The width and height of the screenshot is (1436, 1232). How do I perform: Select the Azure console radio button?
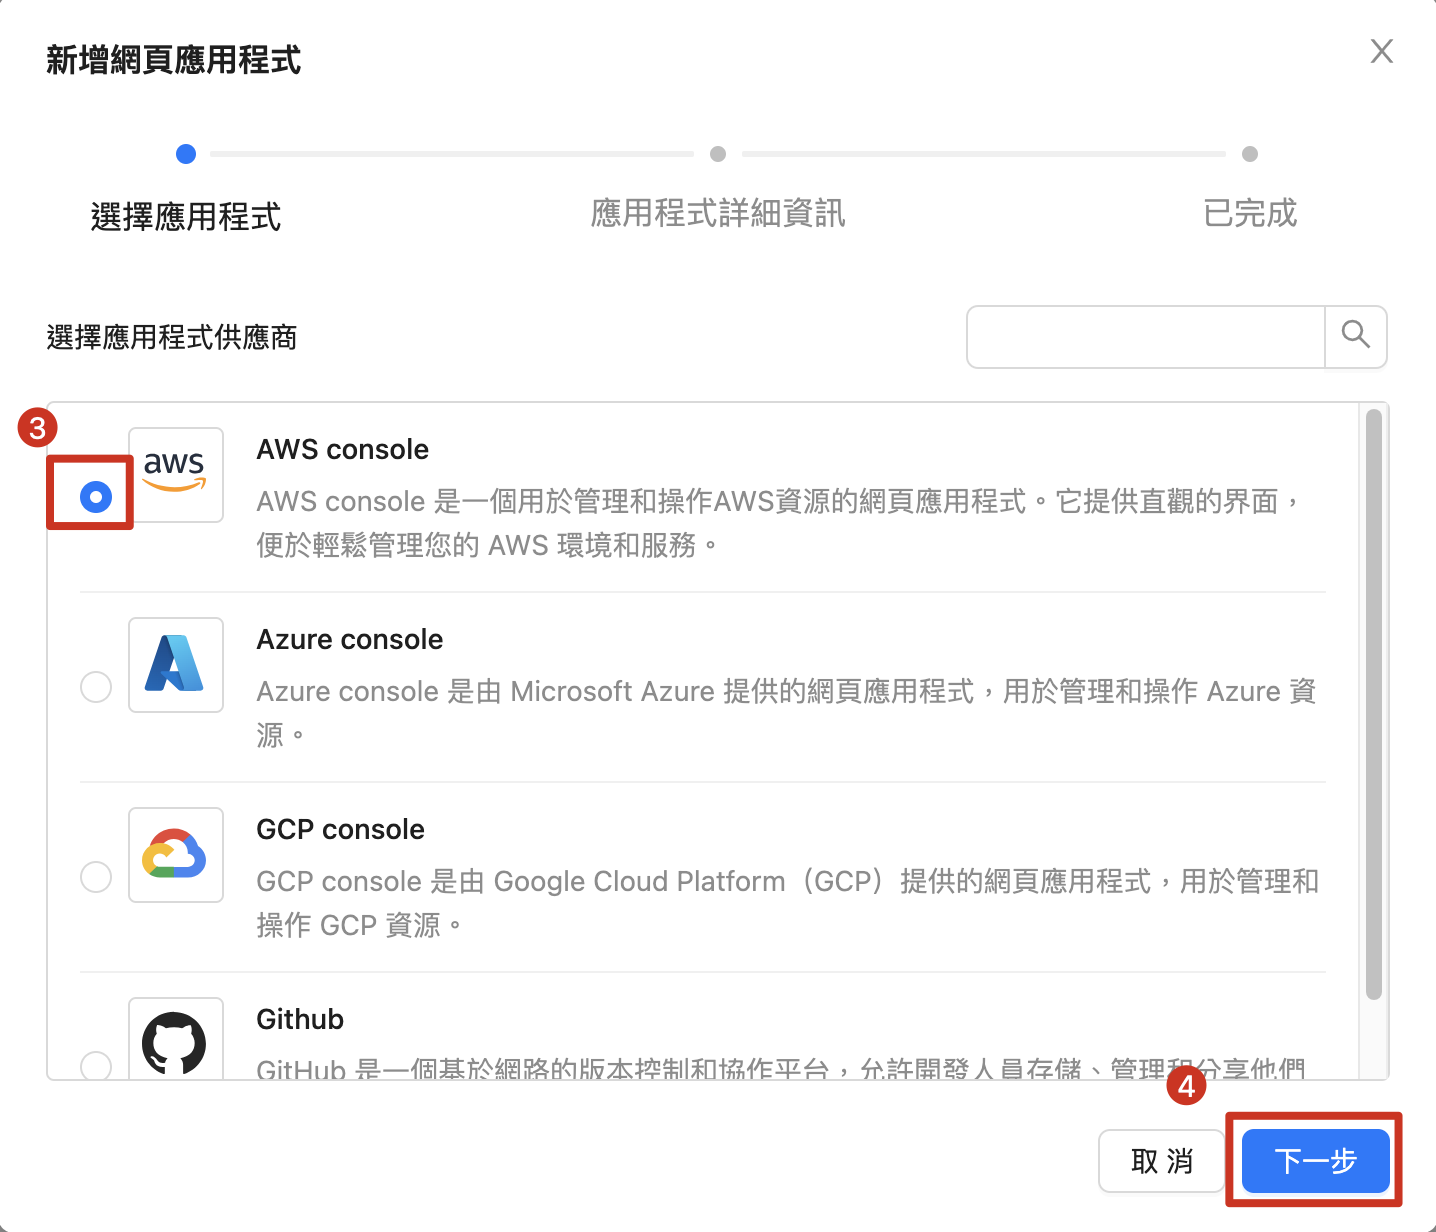tap(96, 687)
